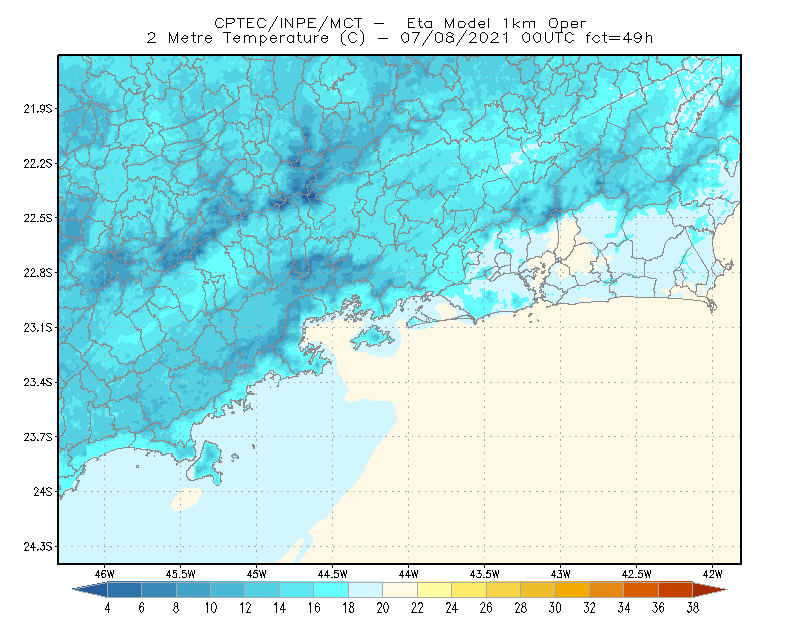Select the 36 to 38 degree color segment
Image resolution: width=800 pixels, height=618 pixels.
pyautogui.click(x=676, y=590)
